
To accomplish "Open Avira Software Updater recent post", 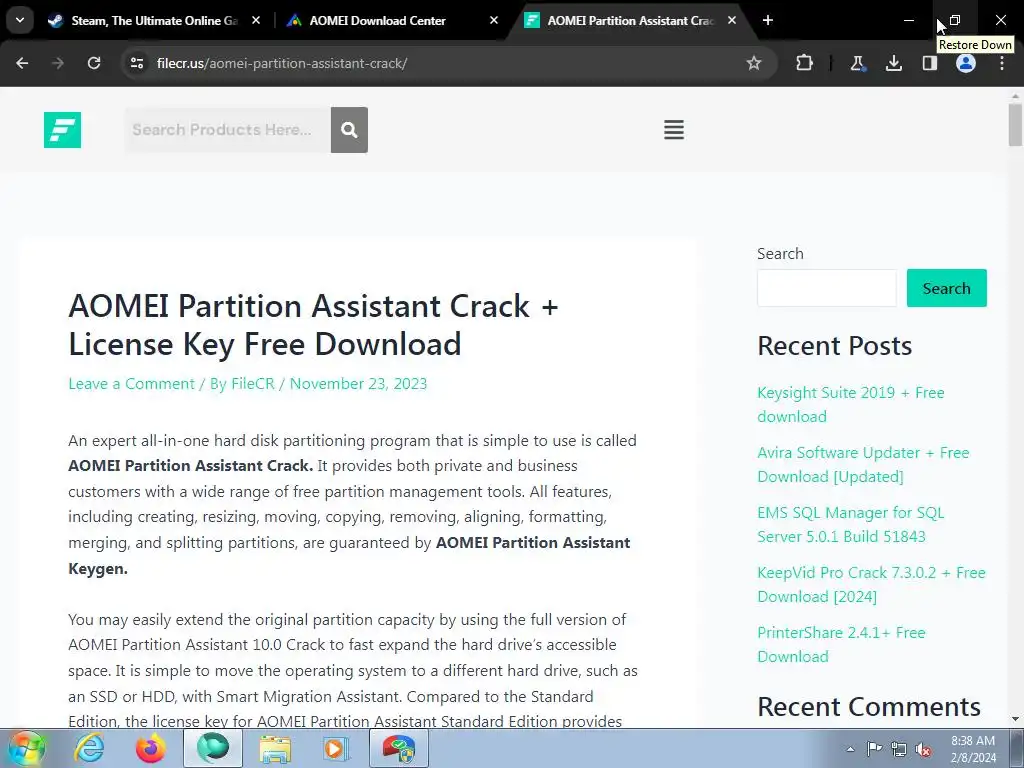I will (863, 464).
